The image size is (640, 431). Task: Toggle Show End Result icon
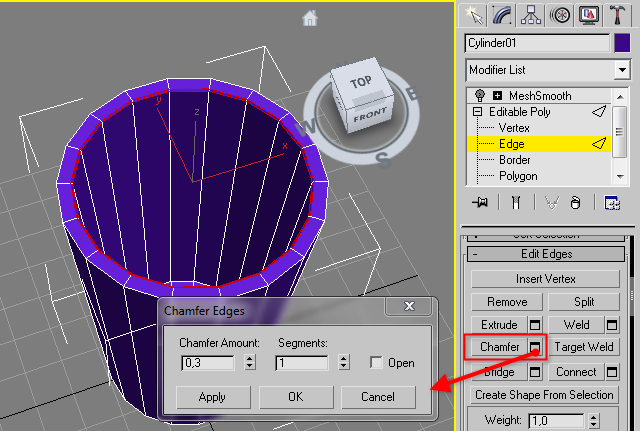[516, 202]
